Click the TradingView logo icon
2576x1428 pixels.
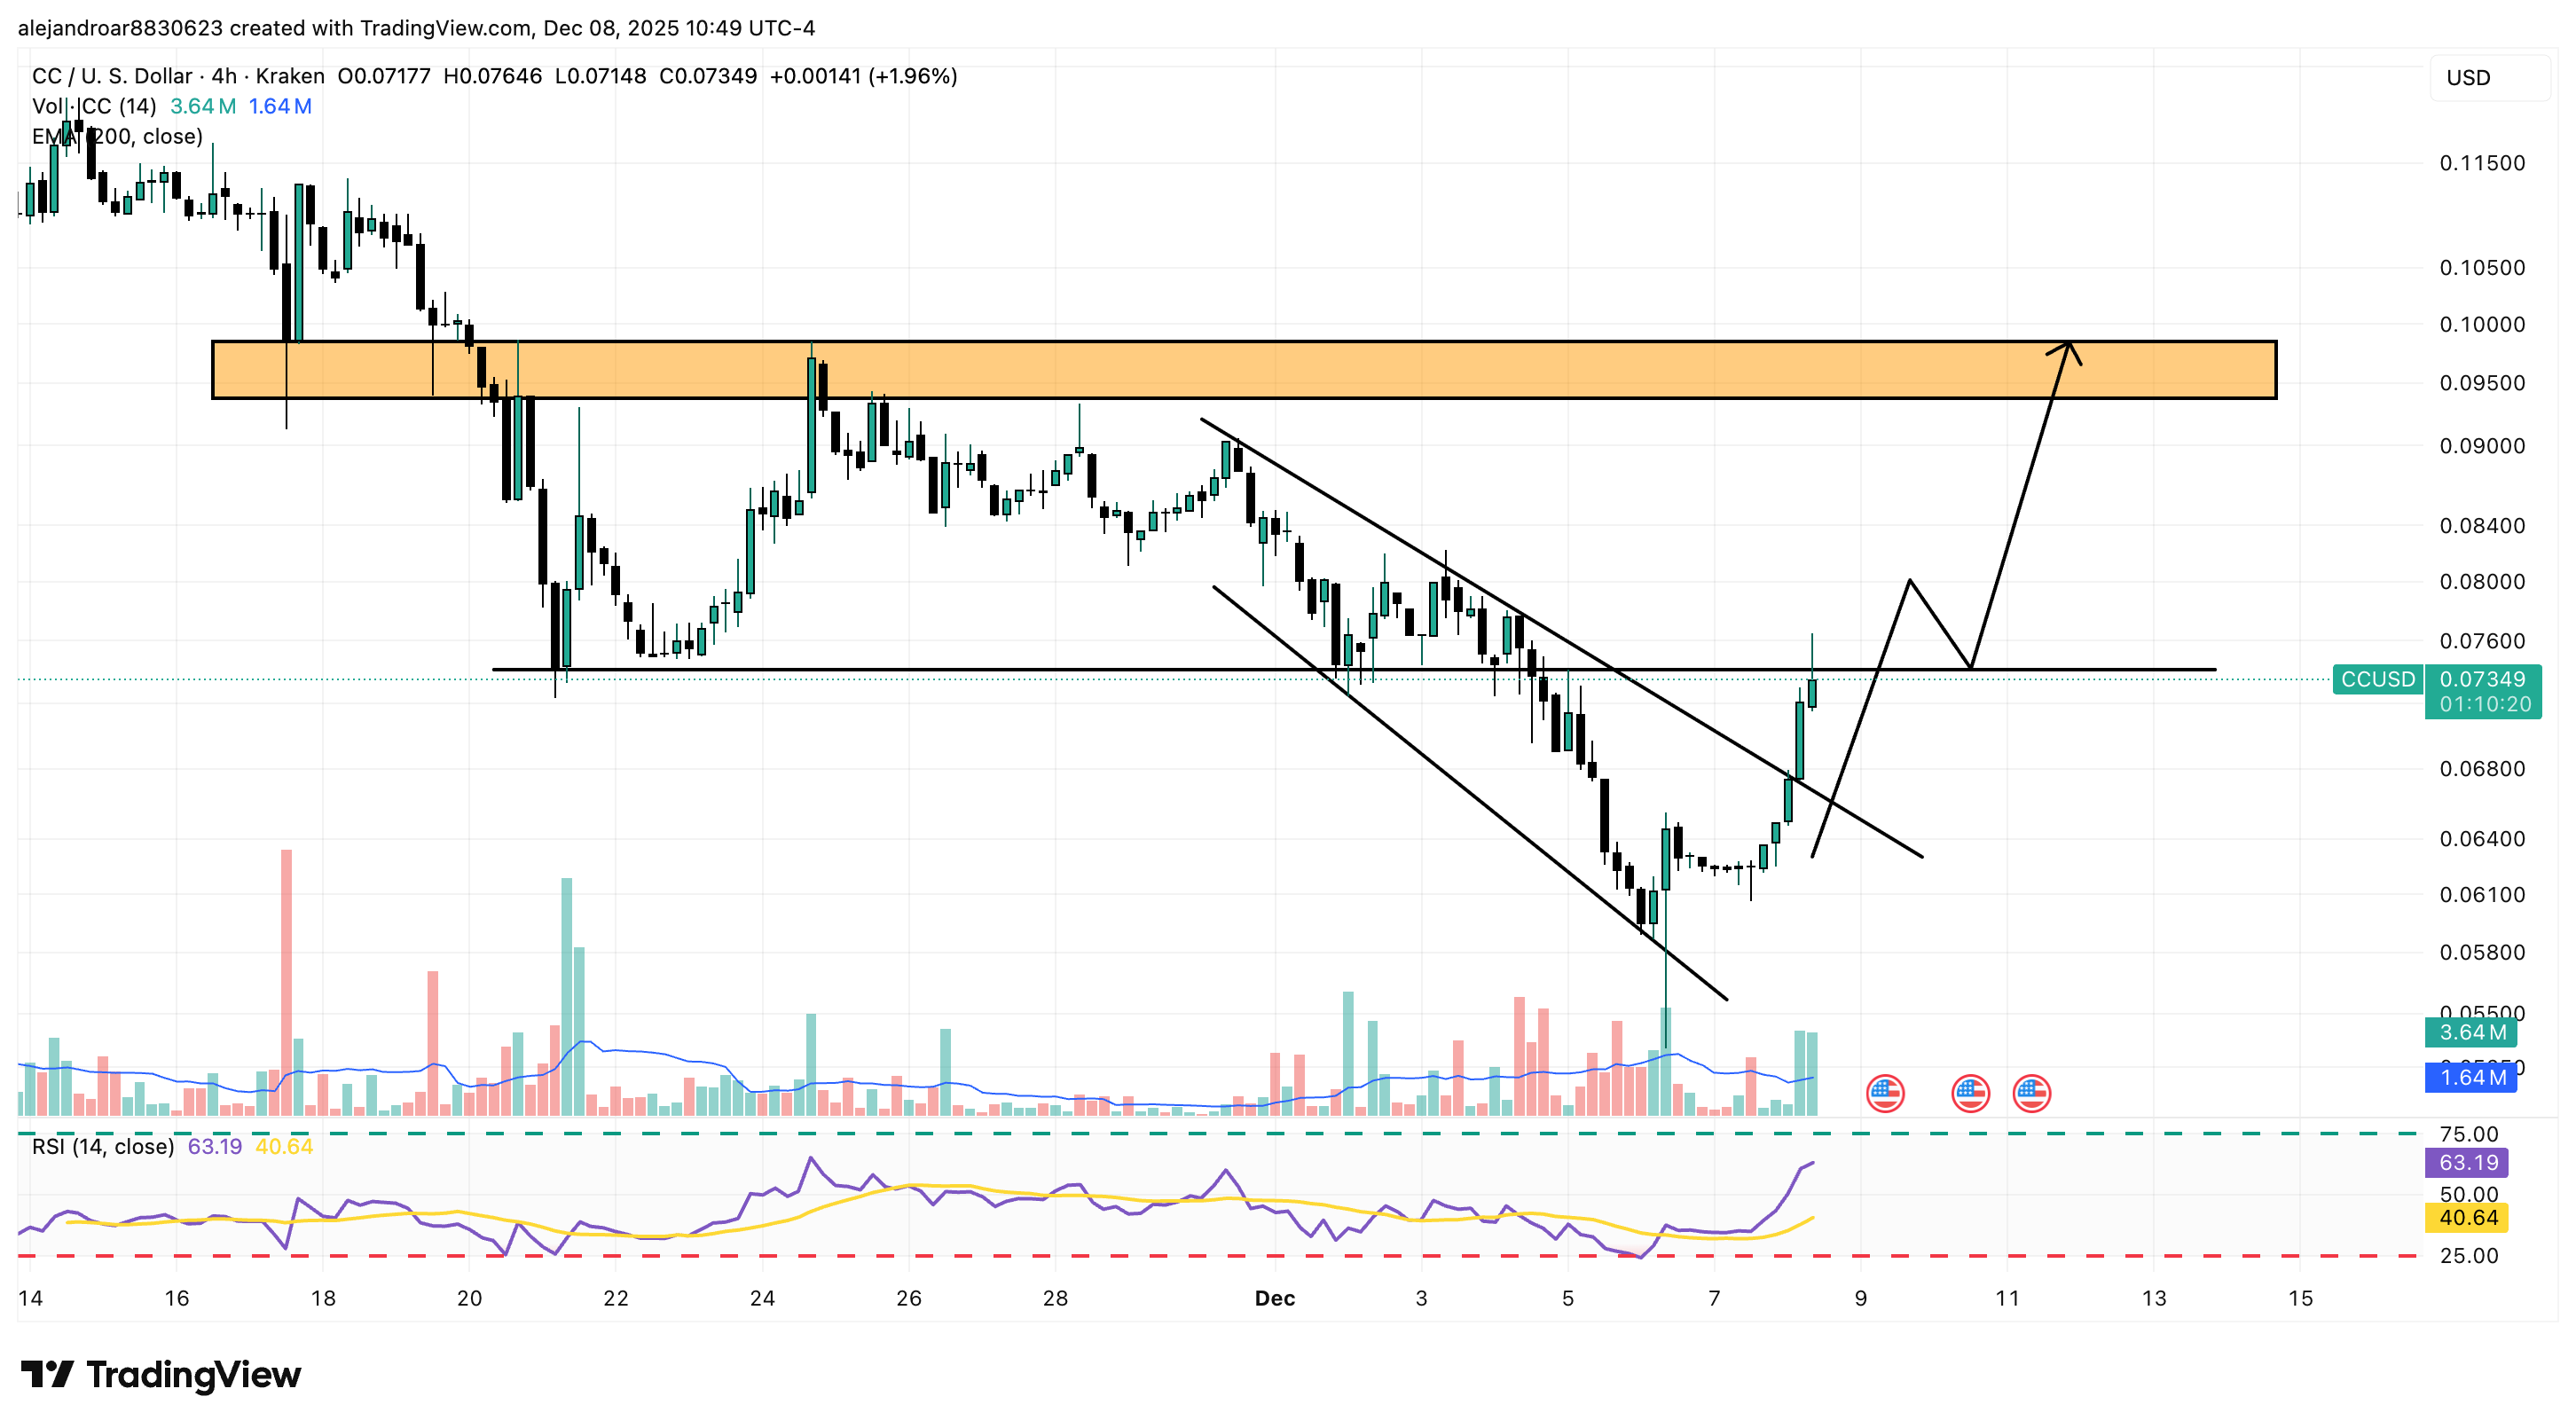46,1374
